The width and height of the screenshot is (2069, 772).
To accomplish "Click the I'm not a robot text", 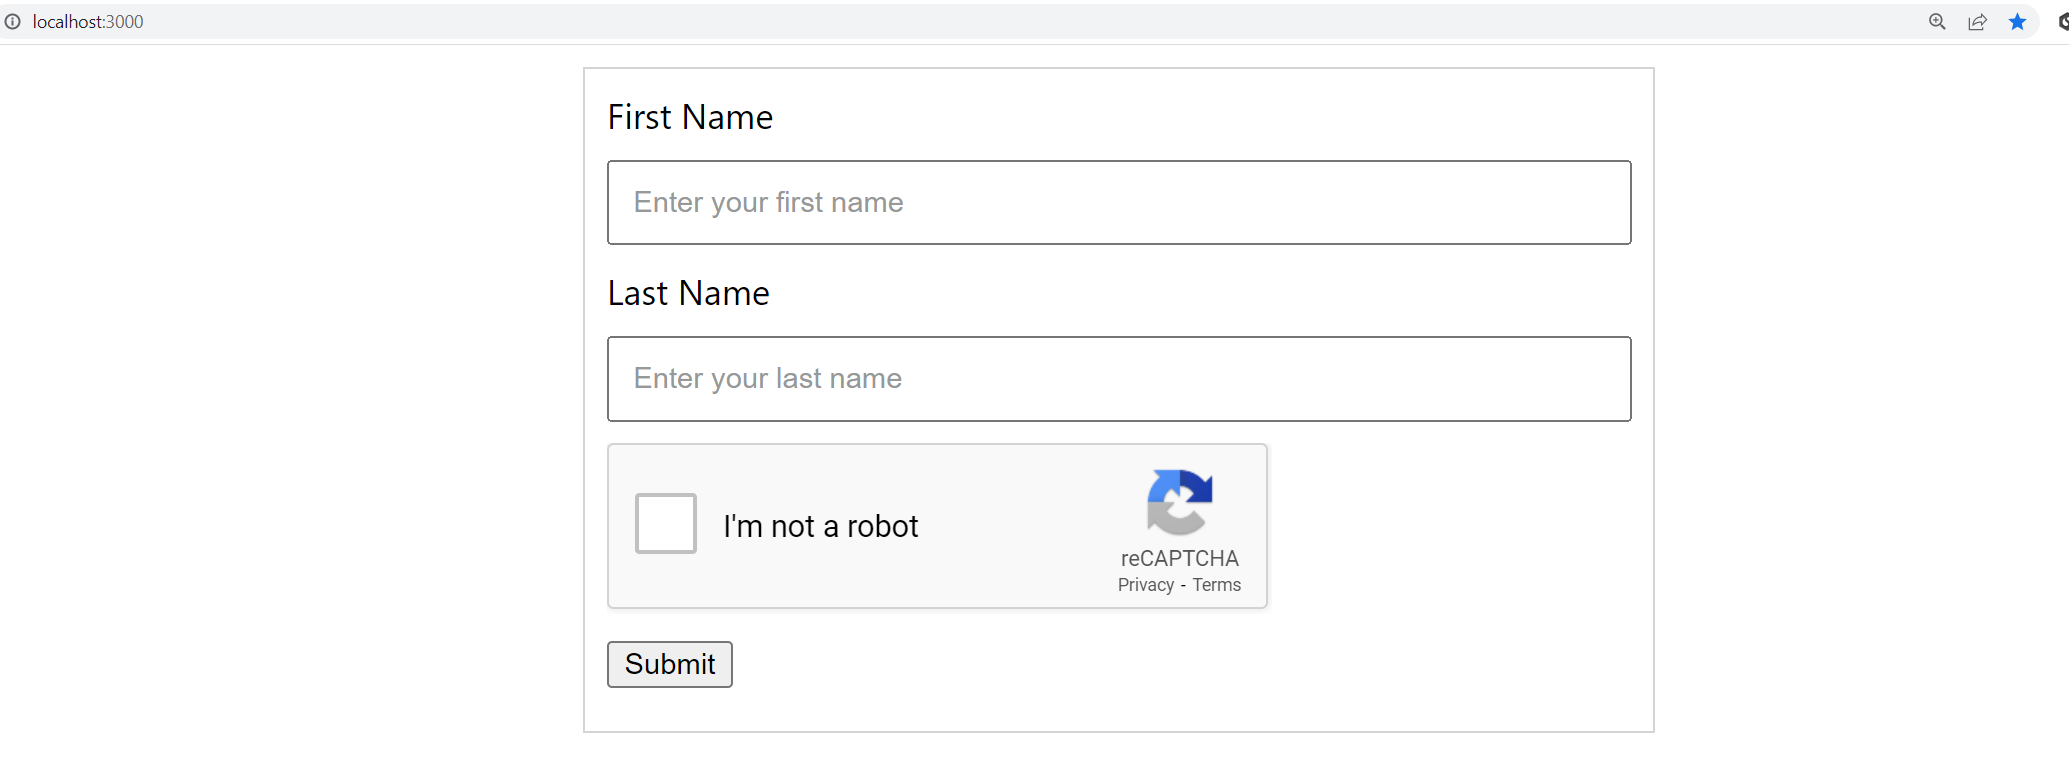I will pos(821,526).
